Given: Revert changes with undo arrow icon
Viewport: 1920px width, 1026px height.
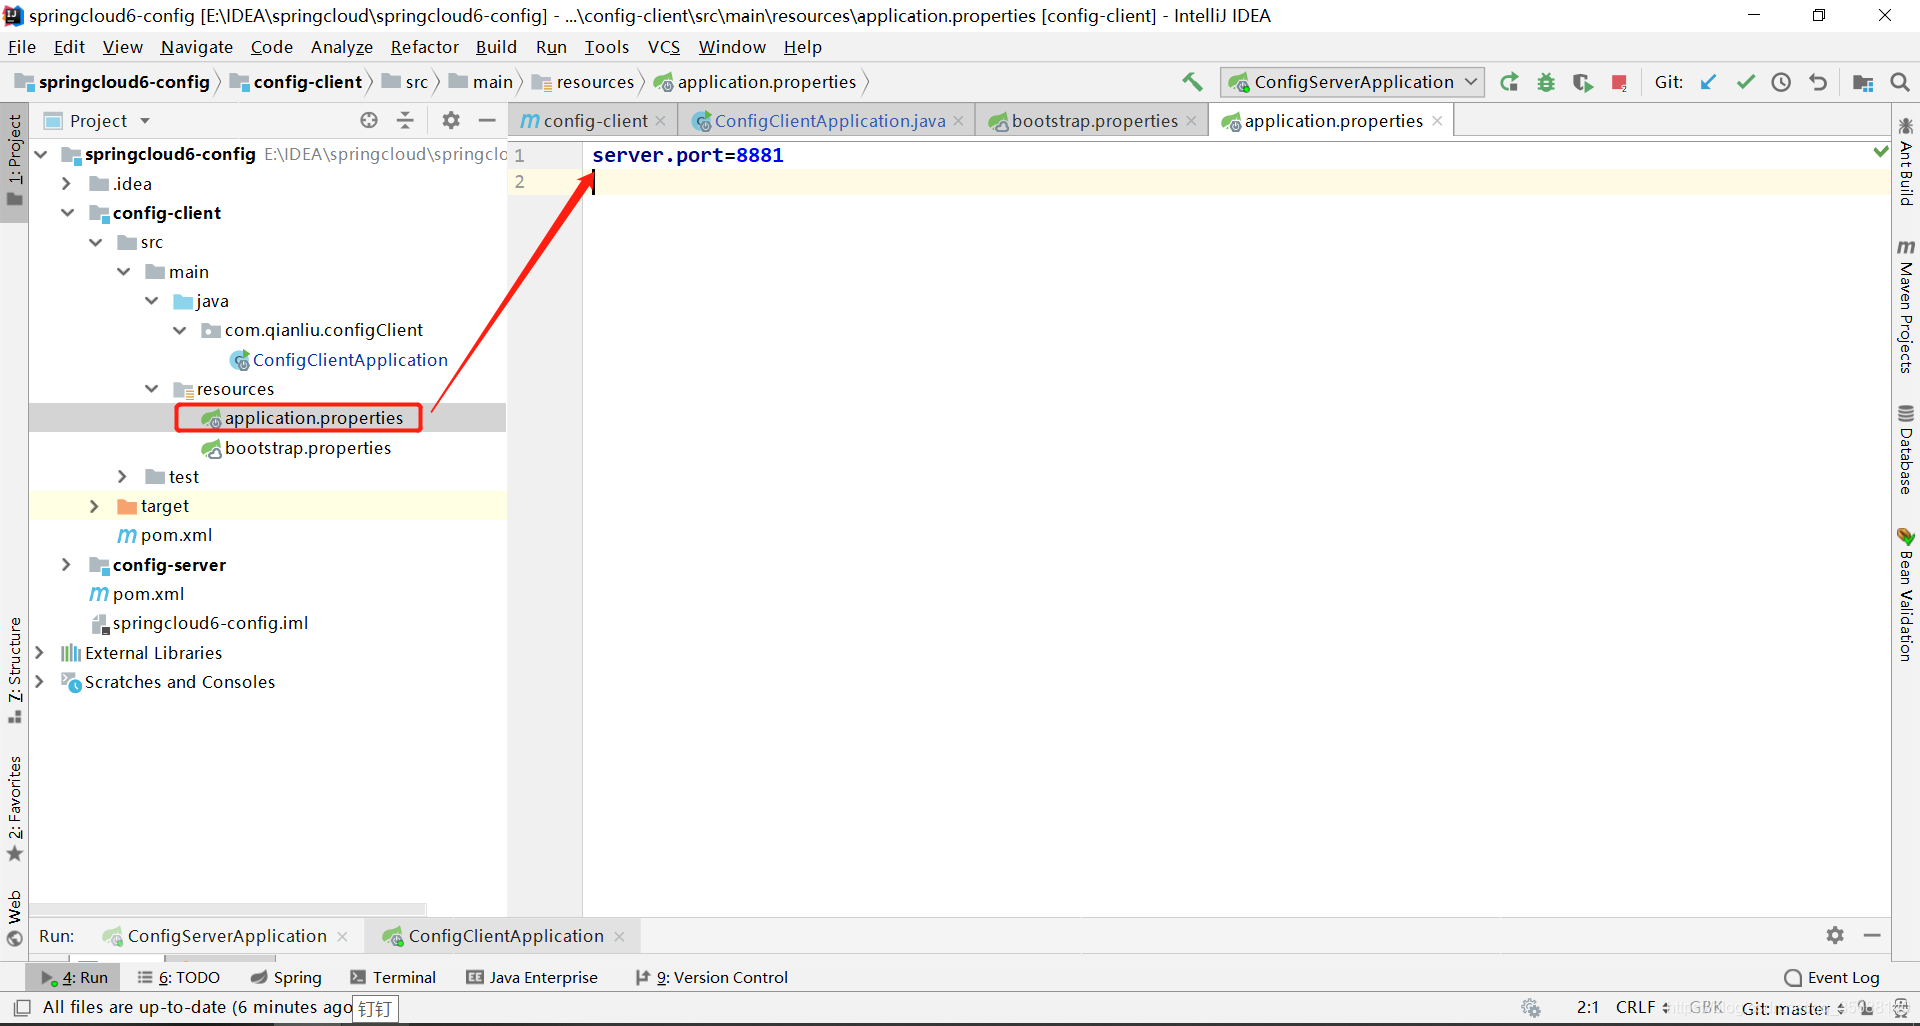Looking at the screenshot, I should pyautogui.click(x=1818, y=82).
